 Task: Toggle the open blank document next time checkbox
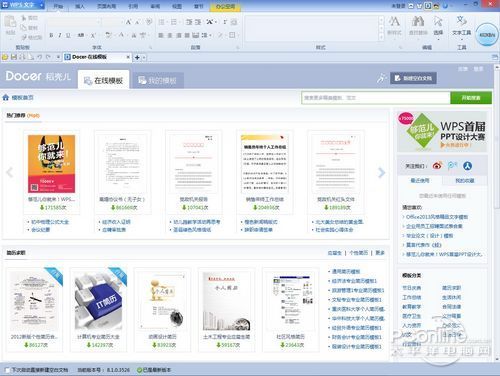pos(7,370)
